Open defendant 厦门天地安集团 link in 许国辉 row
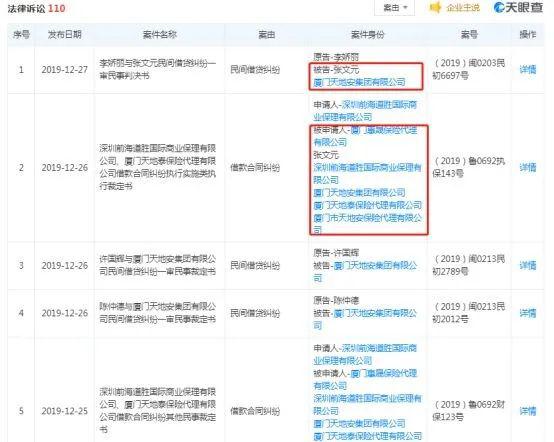554x442 pixels. [x=365, y=271]
